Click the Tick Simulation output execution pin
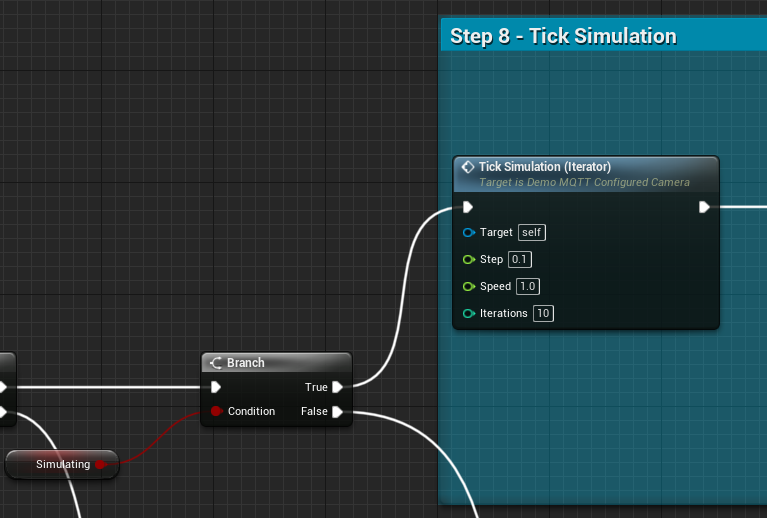 704,207
